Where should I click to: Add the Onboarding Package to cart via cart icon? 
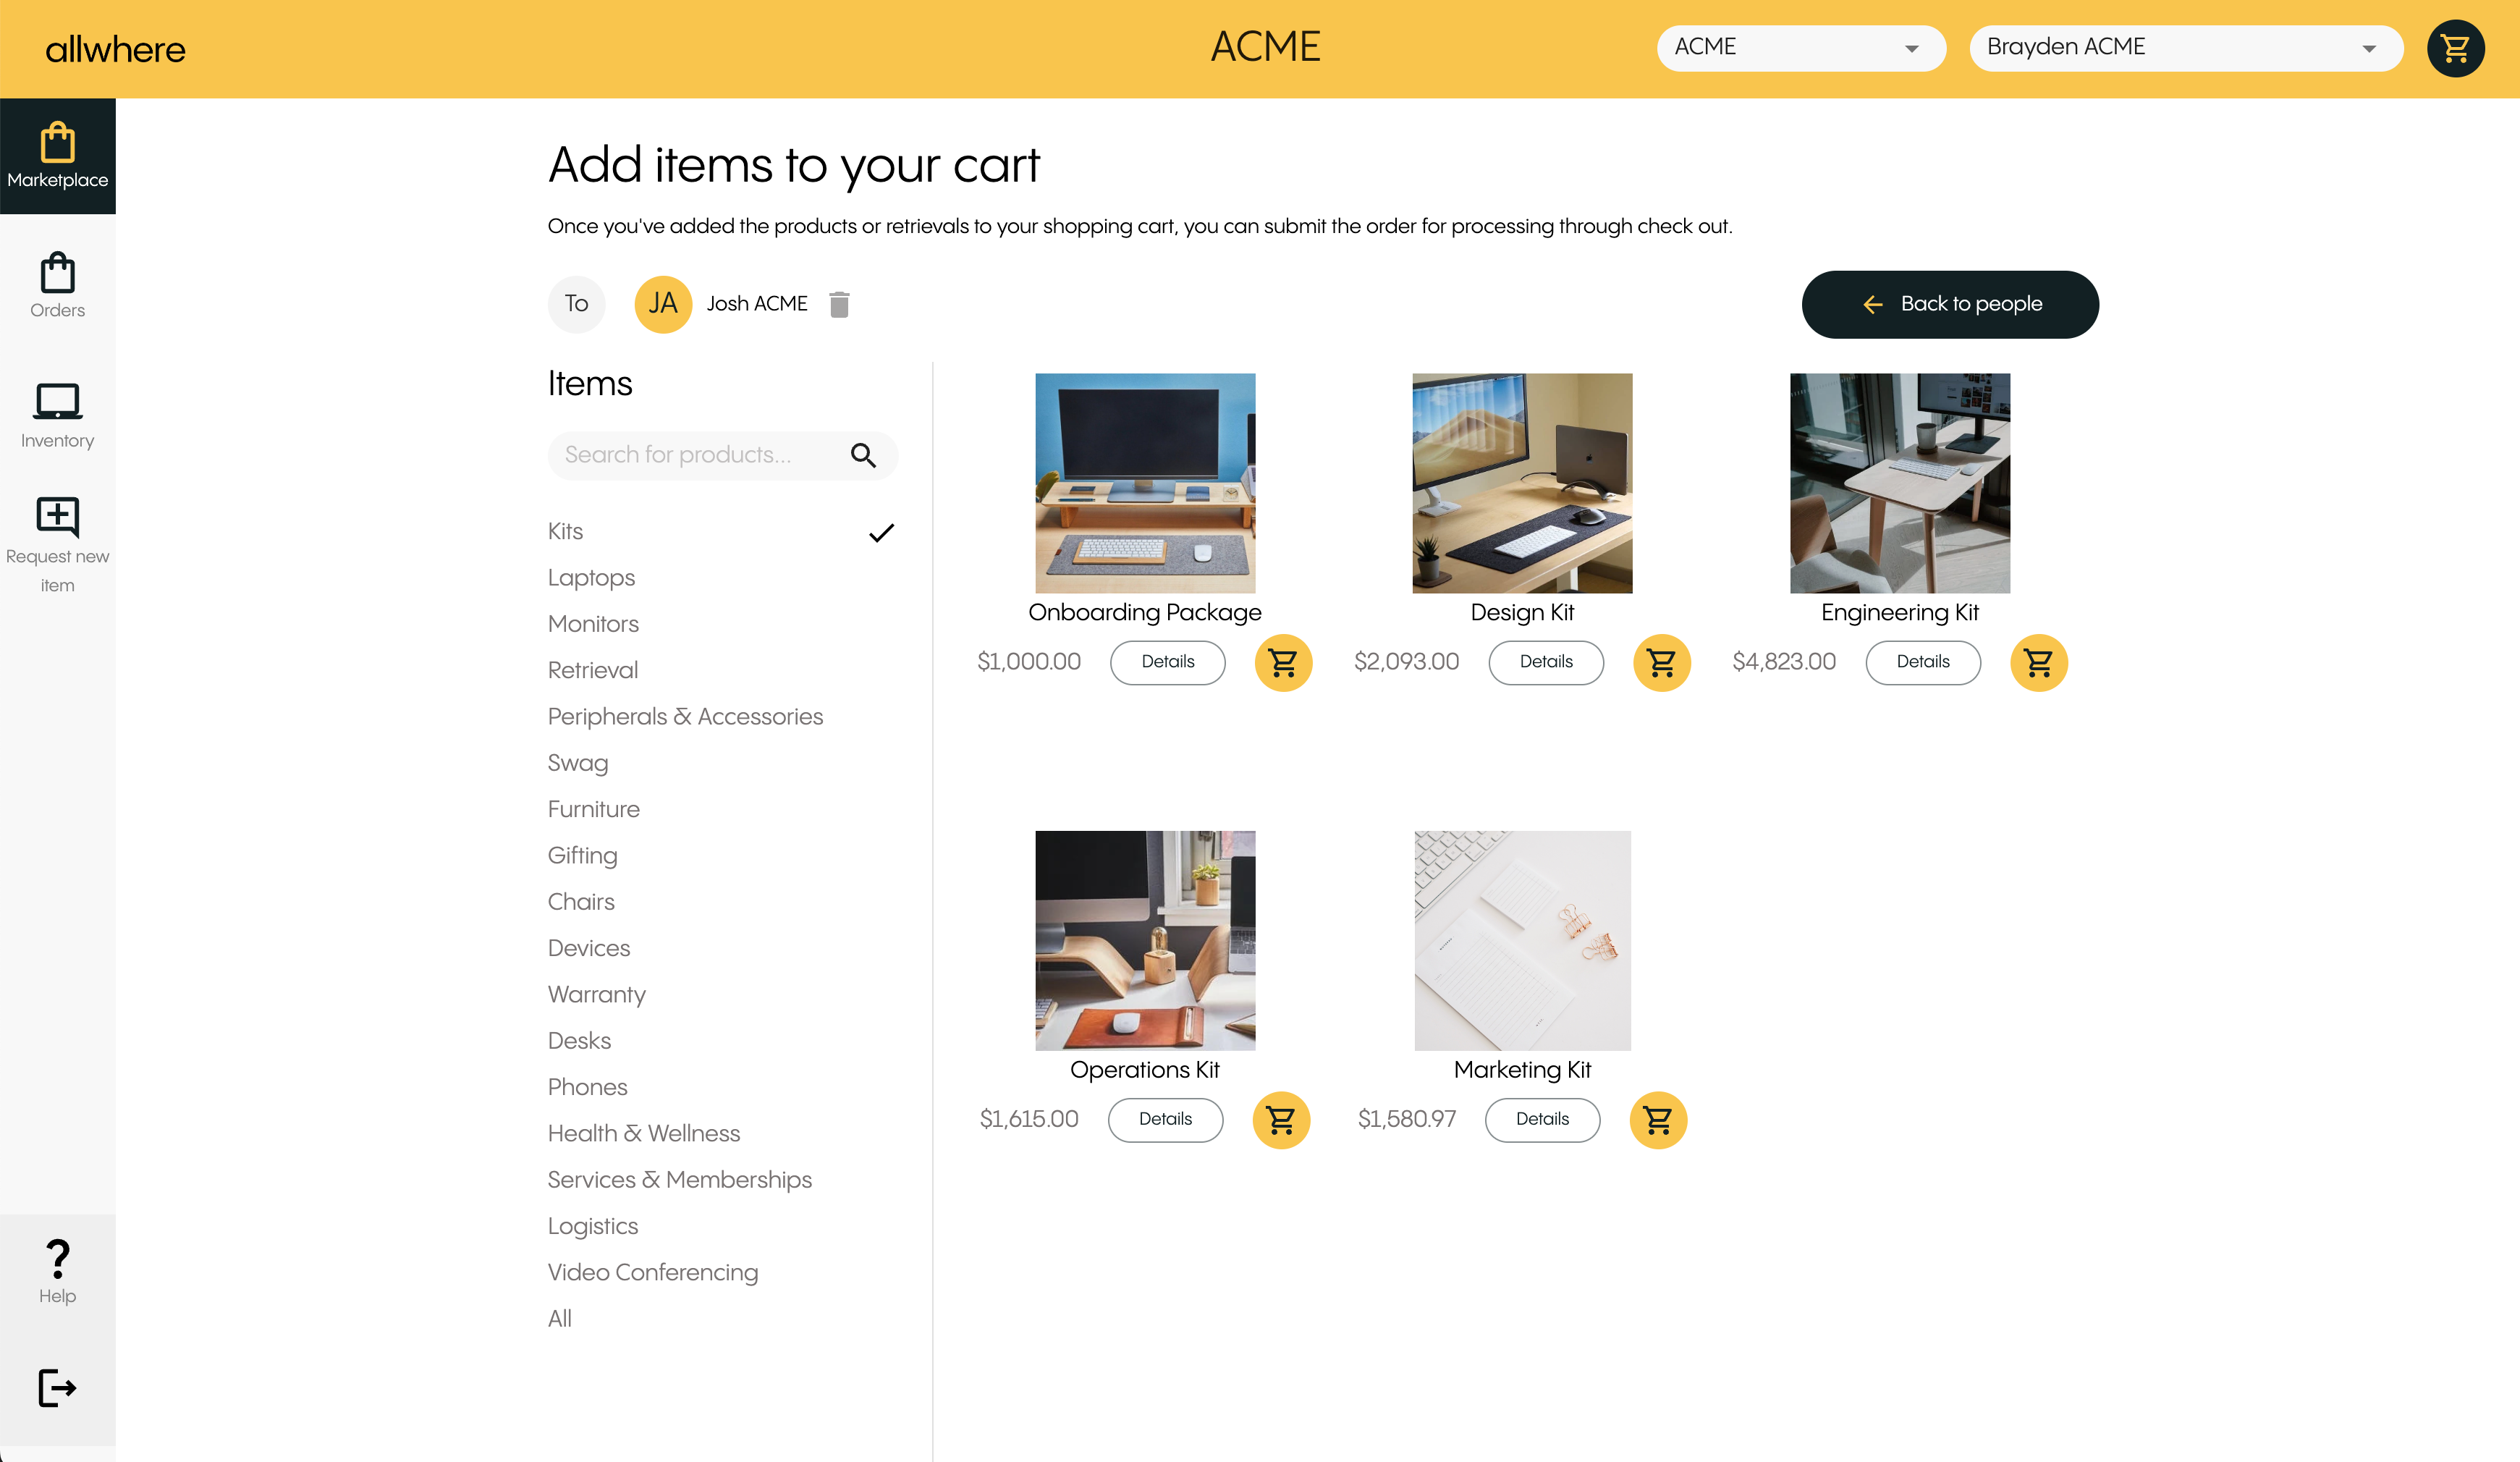tap(1283, 662)
